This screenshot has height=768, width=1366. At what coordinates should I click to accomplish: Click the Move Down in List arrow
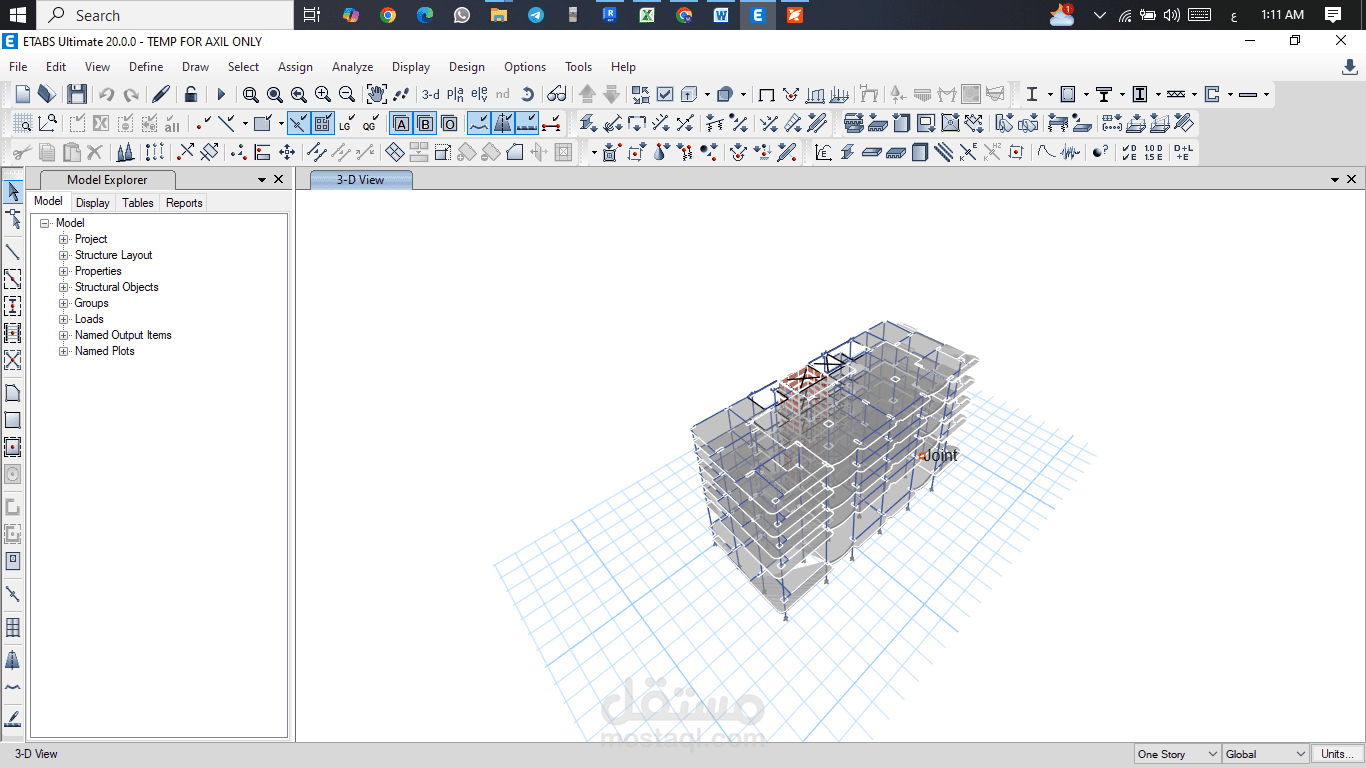pyautogui.click(x=611, y=94)
